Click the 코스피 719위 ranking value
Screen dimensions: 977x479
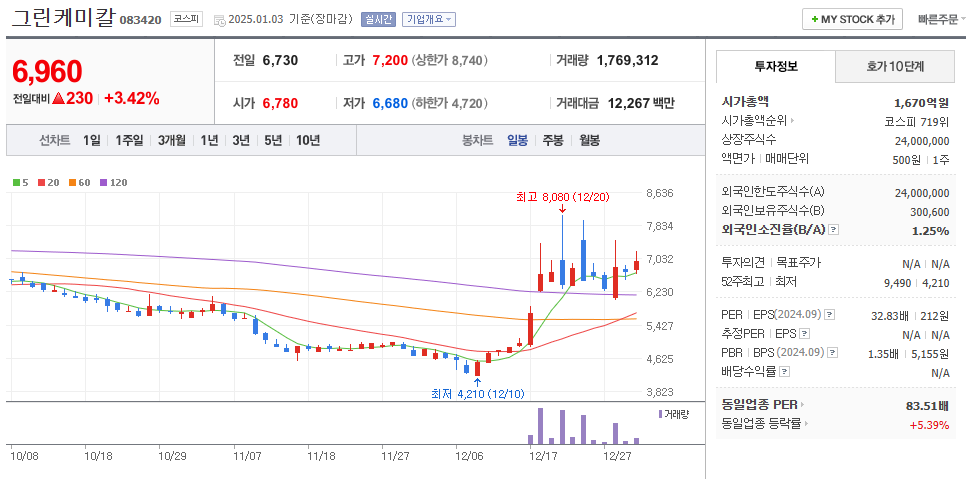(x=917, y=122)
